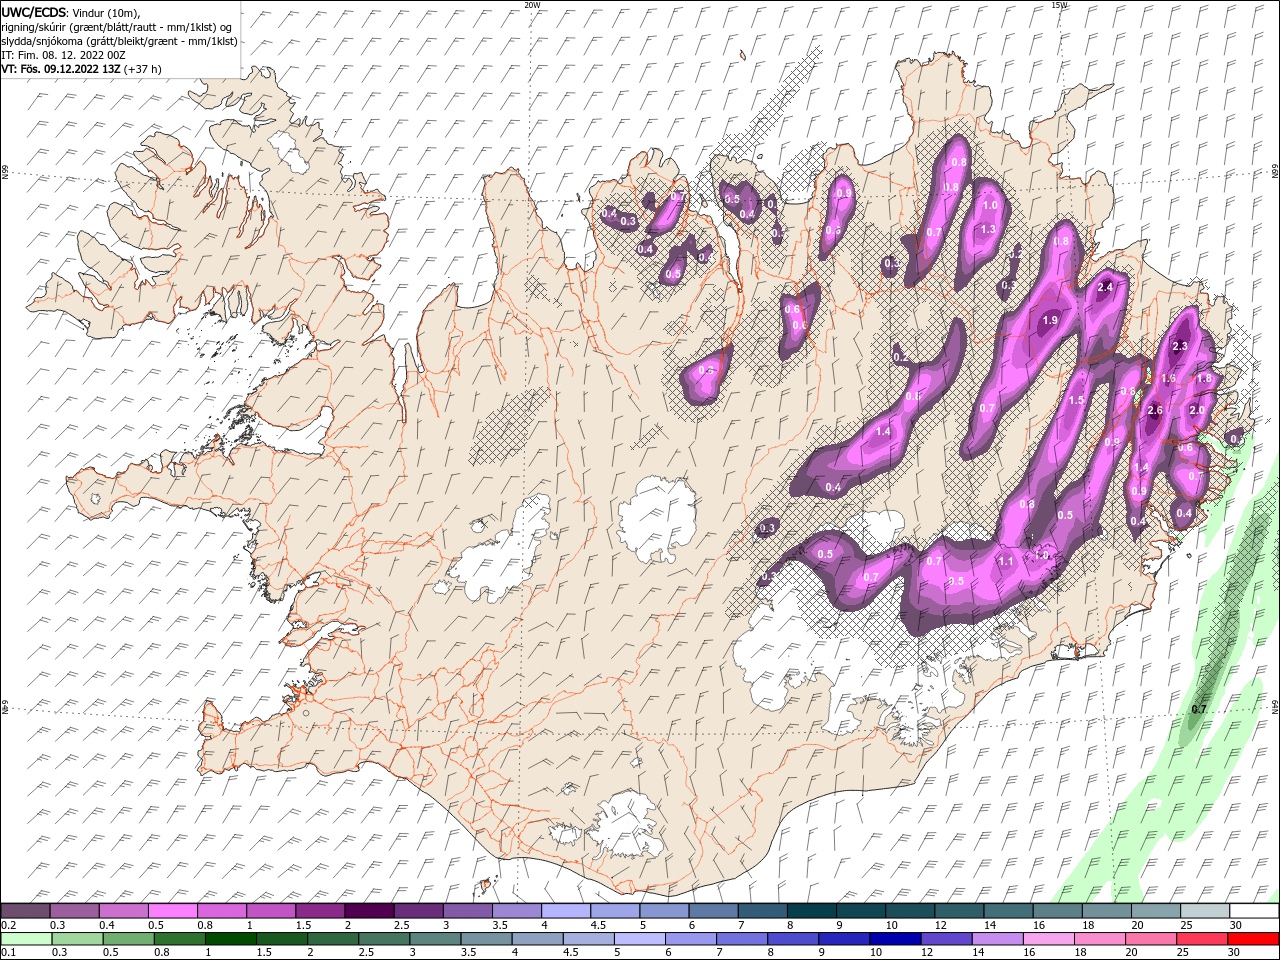Pick the light violet 14 swatch in bottom legend row

tap(997, 939)
